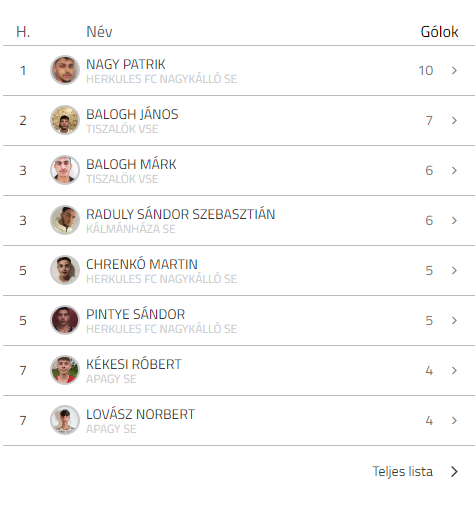Select Balogh Márk's profile photo
The height and width of the screenshot is (524, 475).
(65, 170)
